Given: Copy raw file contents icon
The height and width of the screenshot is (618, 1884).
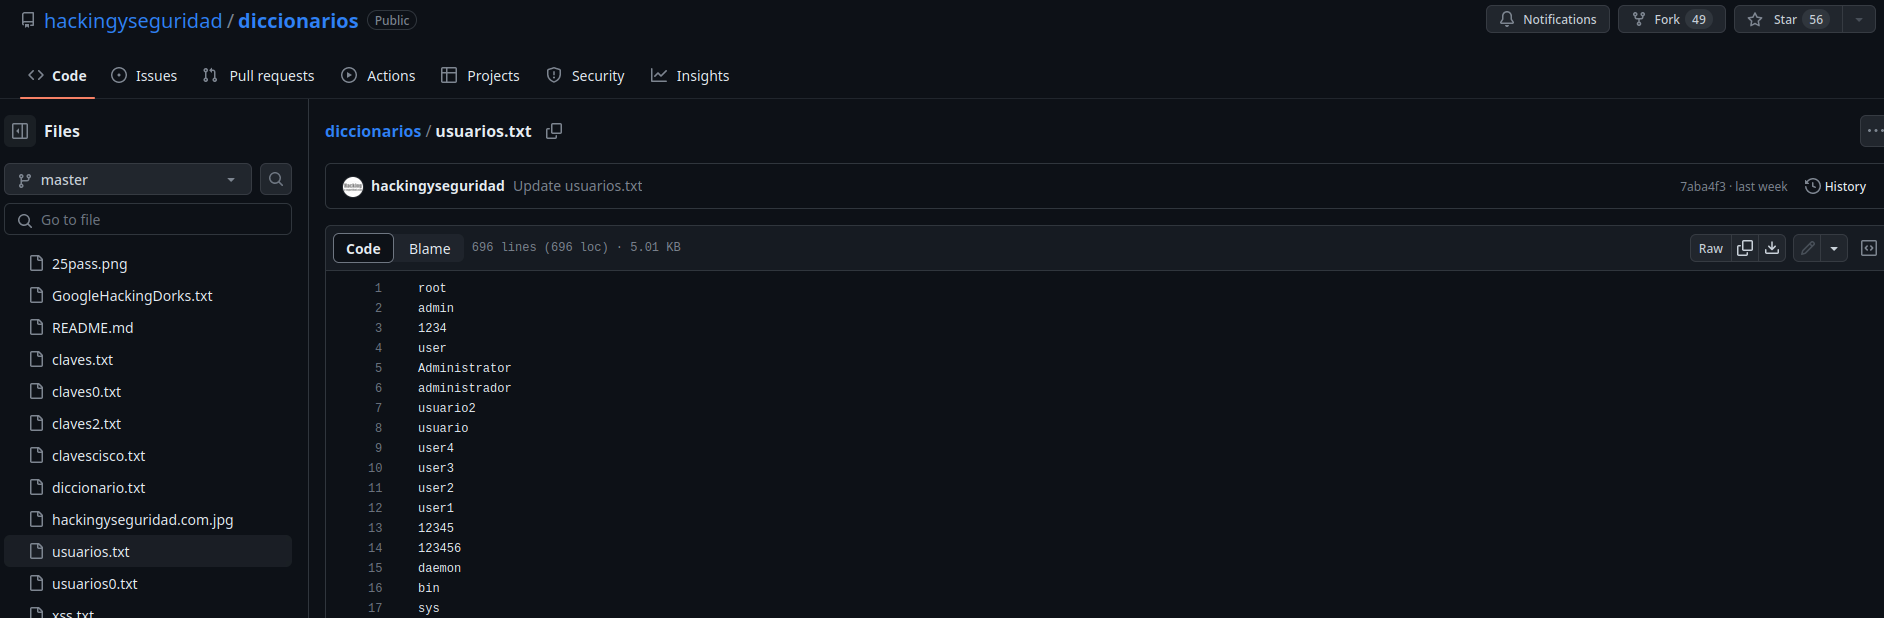Looking at the screenshot, I should pyautogui.click(x=1745, y=248).
